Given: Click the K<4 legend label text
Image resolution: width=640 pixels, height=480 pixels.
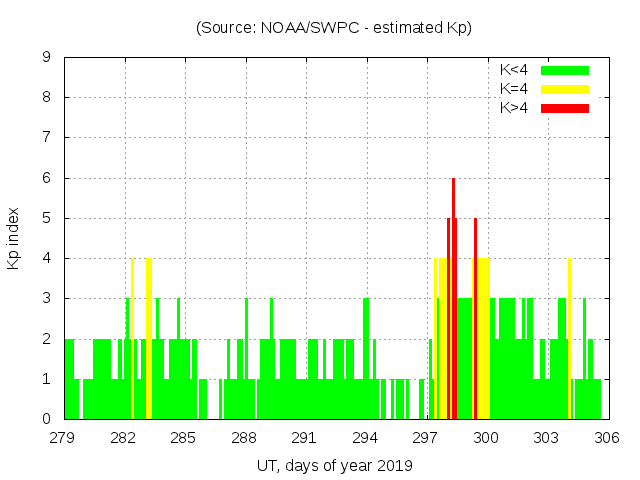Looking at the screenshot, I should [516, 70].
